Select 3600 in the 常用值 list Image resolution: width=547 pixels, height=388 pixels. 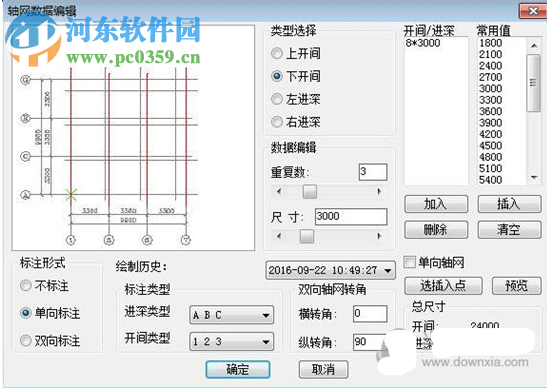pyautogui.click(x=490, y=111)
